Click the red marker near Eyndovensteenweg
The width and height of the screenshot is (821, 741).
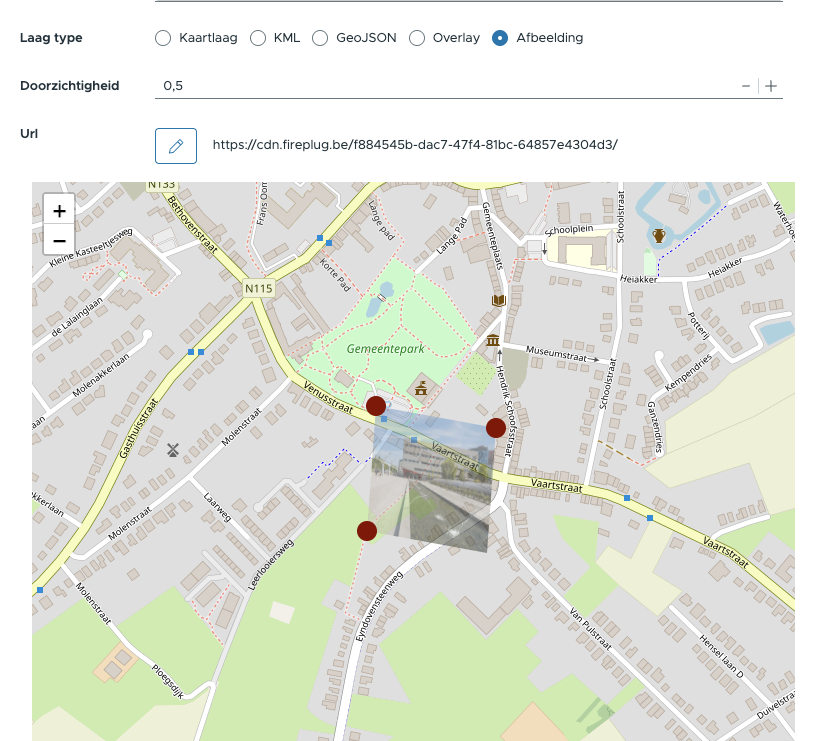[367, 531]
